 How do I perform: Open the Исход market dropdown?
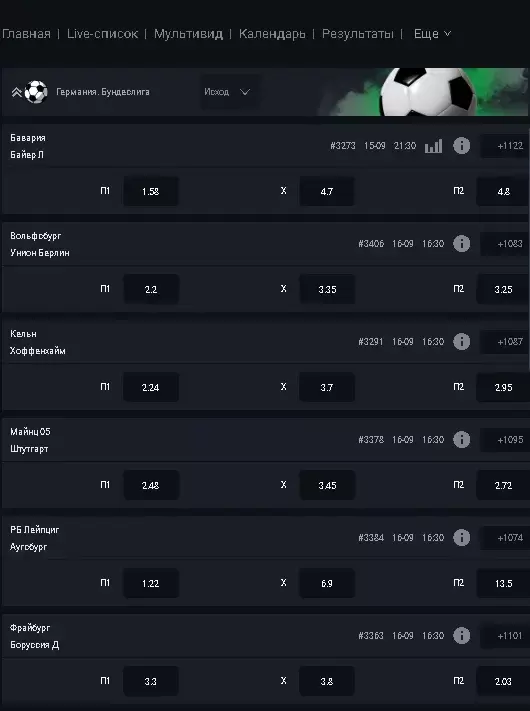(230, 92)
